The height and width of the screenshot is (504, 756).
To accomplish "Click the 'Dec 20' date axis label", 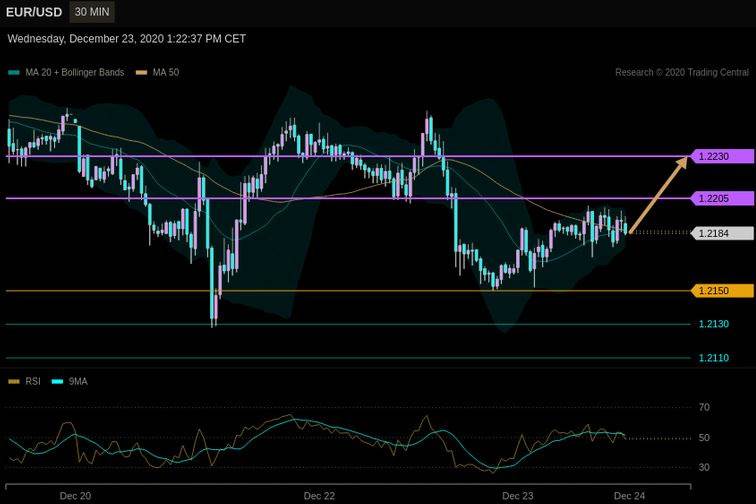I will (x=75, y=496).
